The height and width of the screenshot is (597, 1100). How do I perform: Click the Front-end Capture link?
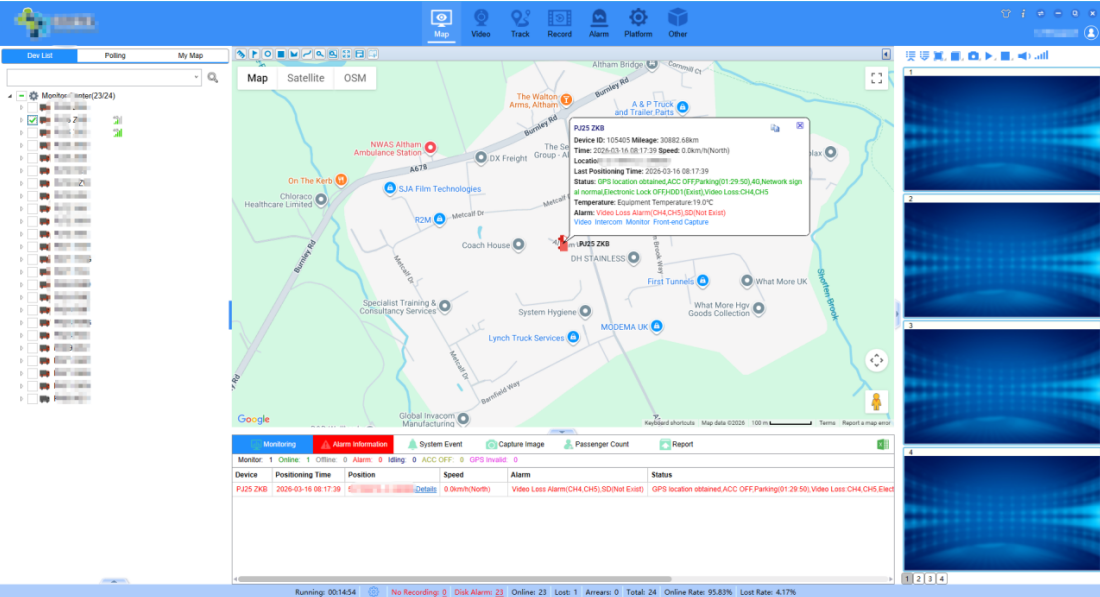point(680,222)
